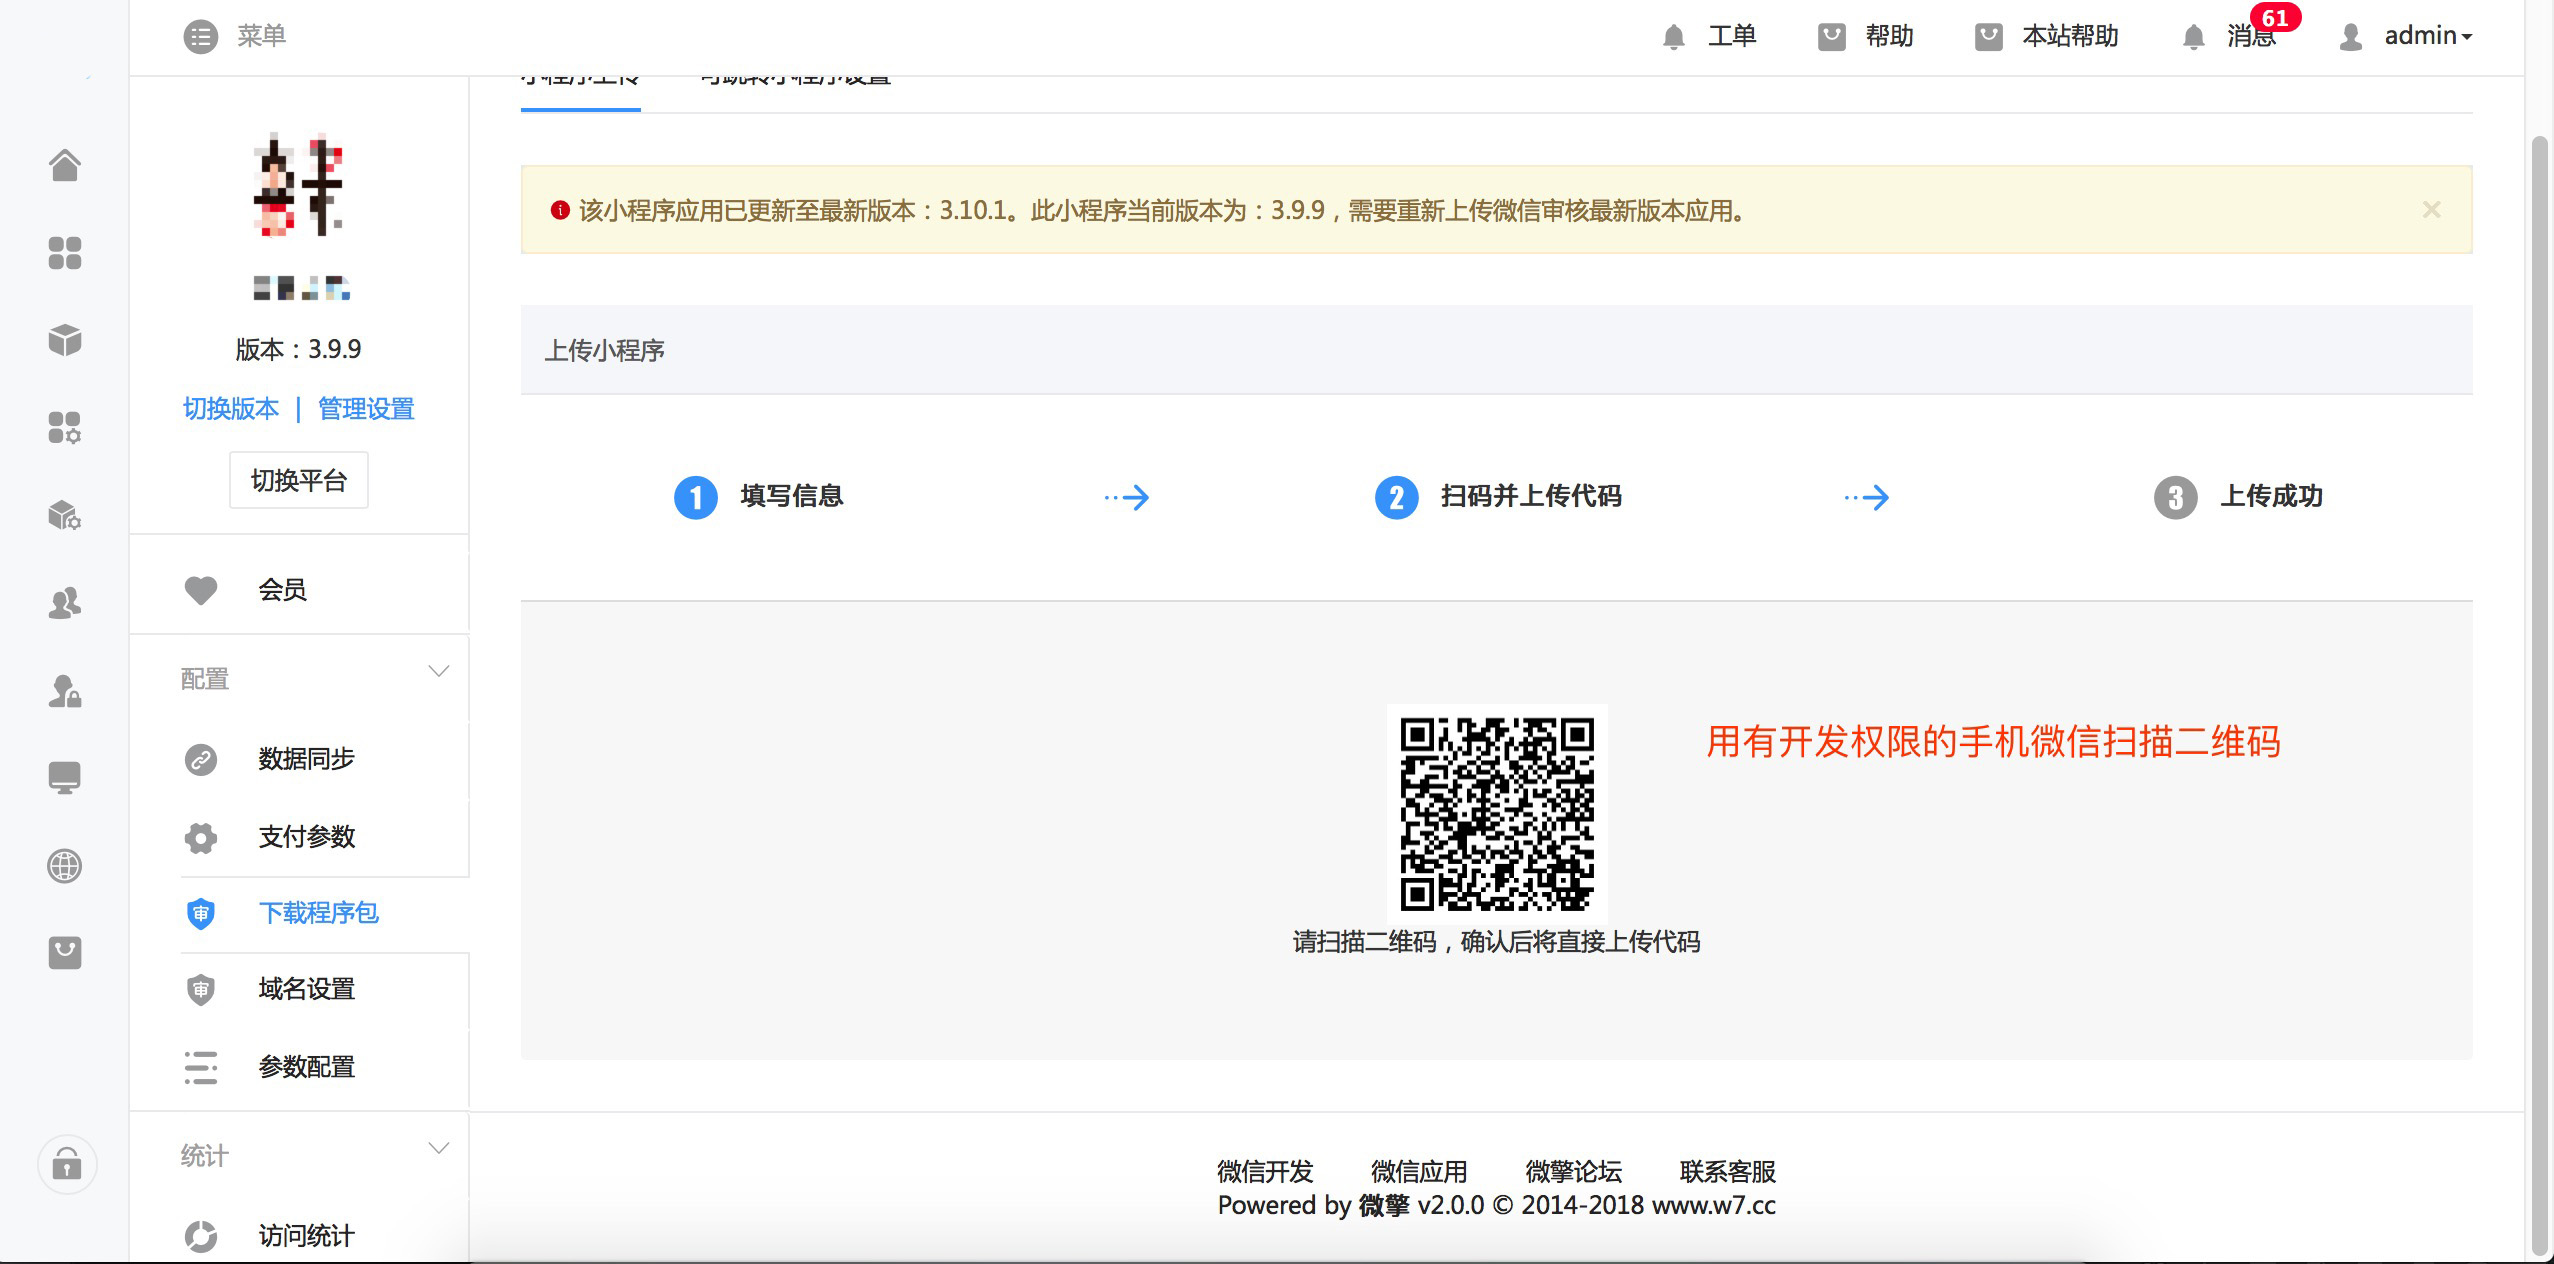Click the link icon beside 数据同步
Image resolution: width=2554 pixels, height=1264 pixels.
(x=201, y=760)
